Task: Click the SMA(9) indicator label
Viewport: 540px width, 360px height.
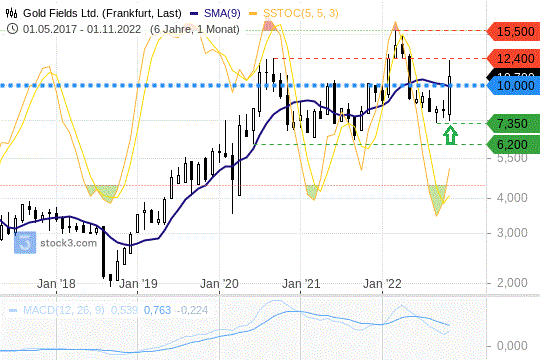Action: click(x=222, y=13)
